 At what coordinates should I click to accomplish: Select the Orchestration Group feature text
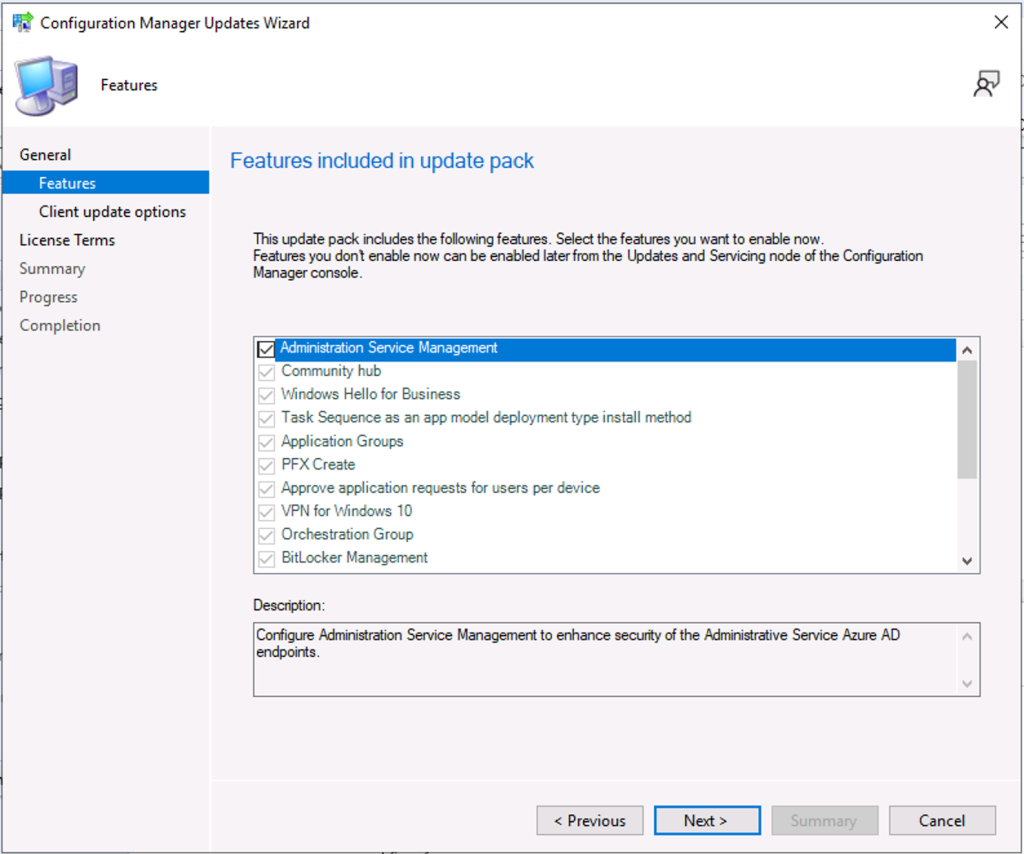point(347,534)
